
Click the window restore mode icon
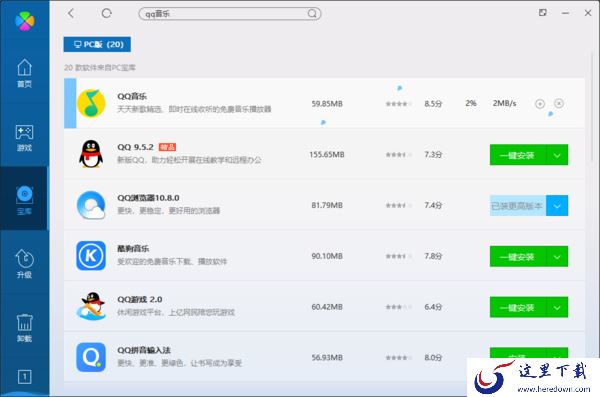[x=543, y=13]
